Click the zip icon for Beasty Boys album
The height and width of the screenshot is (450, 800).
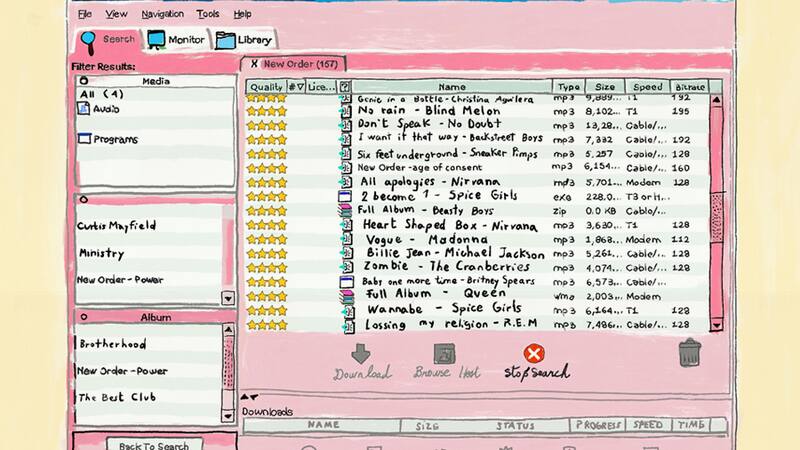345,211
